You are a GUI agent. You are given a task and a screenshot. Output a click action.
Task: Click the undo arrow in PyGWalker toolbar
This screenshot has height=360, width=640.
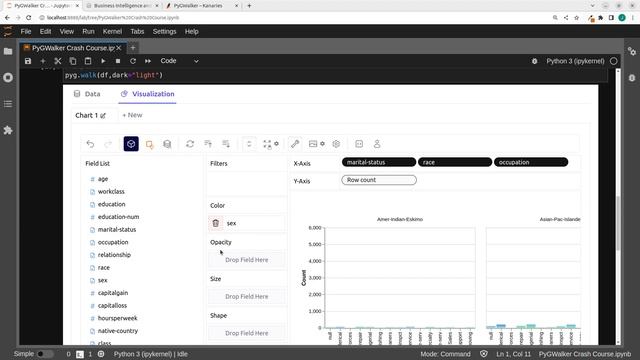pyautogui.click(x=90, y=144)
